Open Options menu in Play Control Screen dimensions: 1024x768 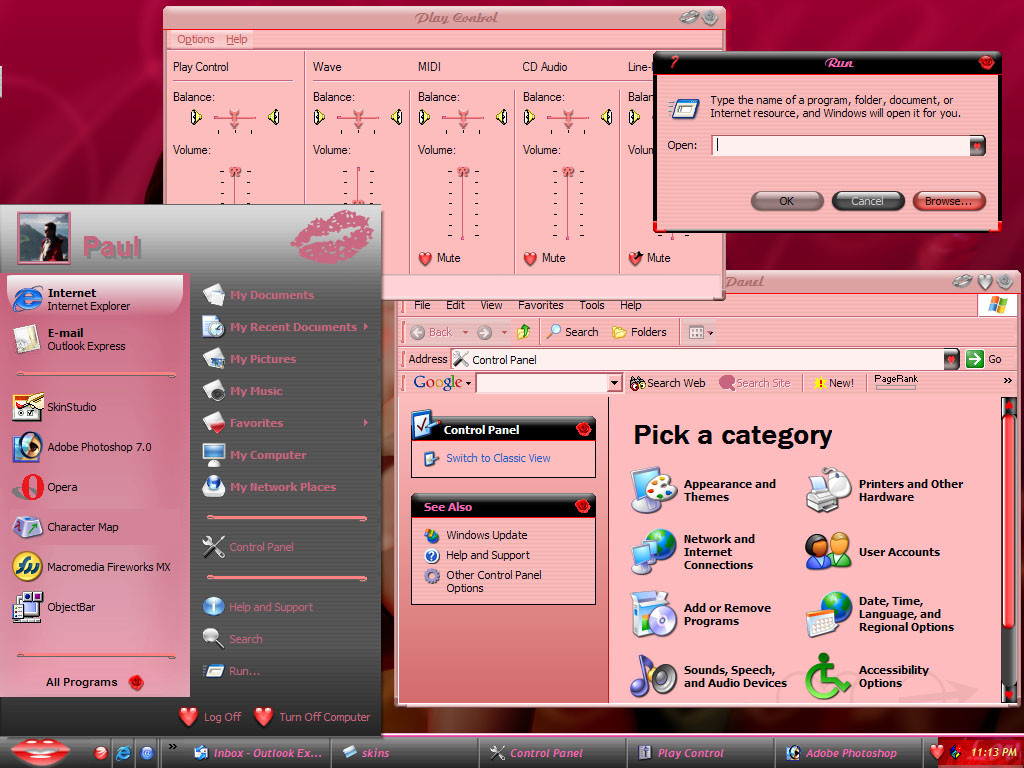tap(196, 39)
